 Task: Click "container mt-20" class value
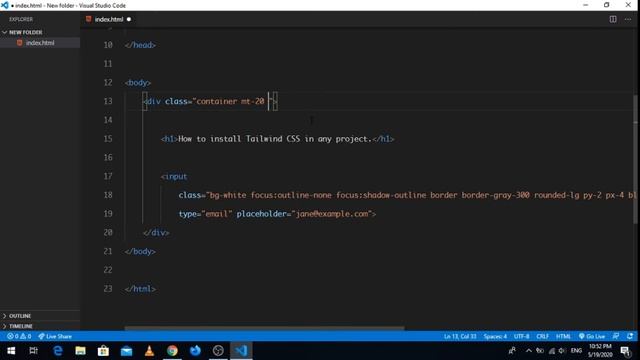click(230, 101)
